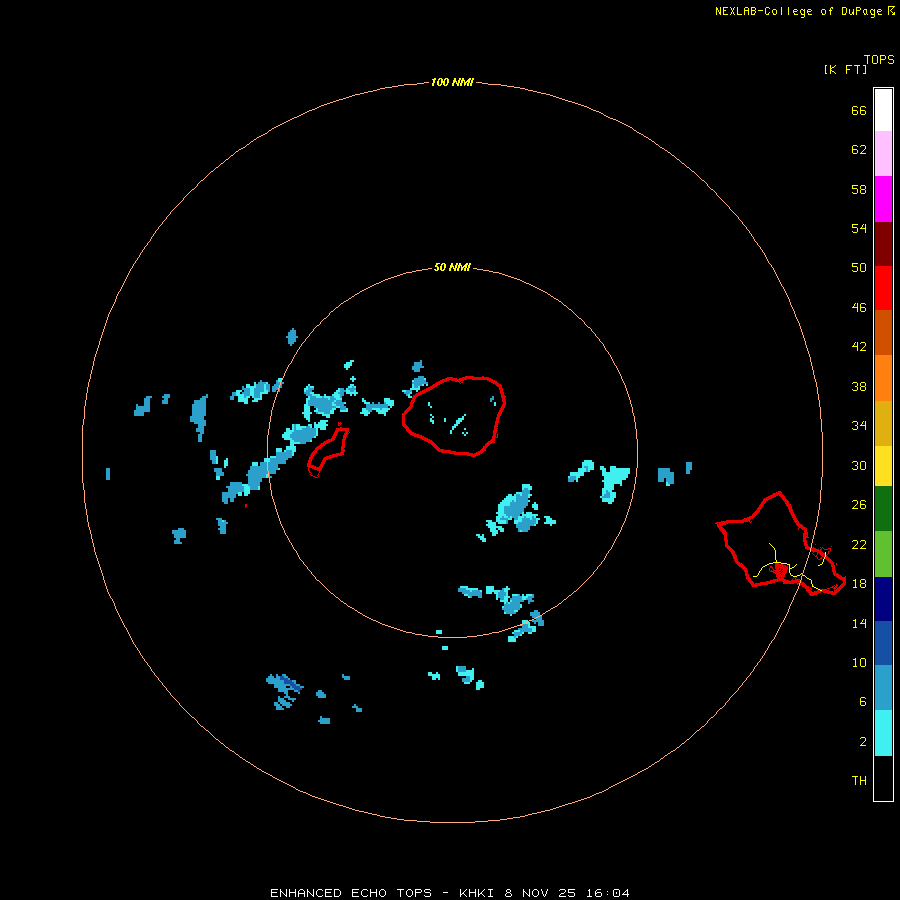The image size is (900, 900).
Task: Click the TH threshold legend label
Action: tap(859, 780)
